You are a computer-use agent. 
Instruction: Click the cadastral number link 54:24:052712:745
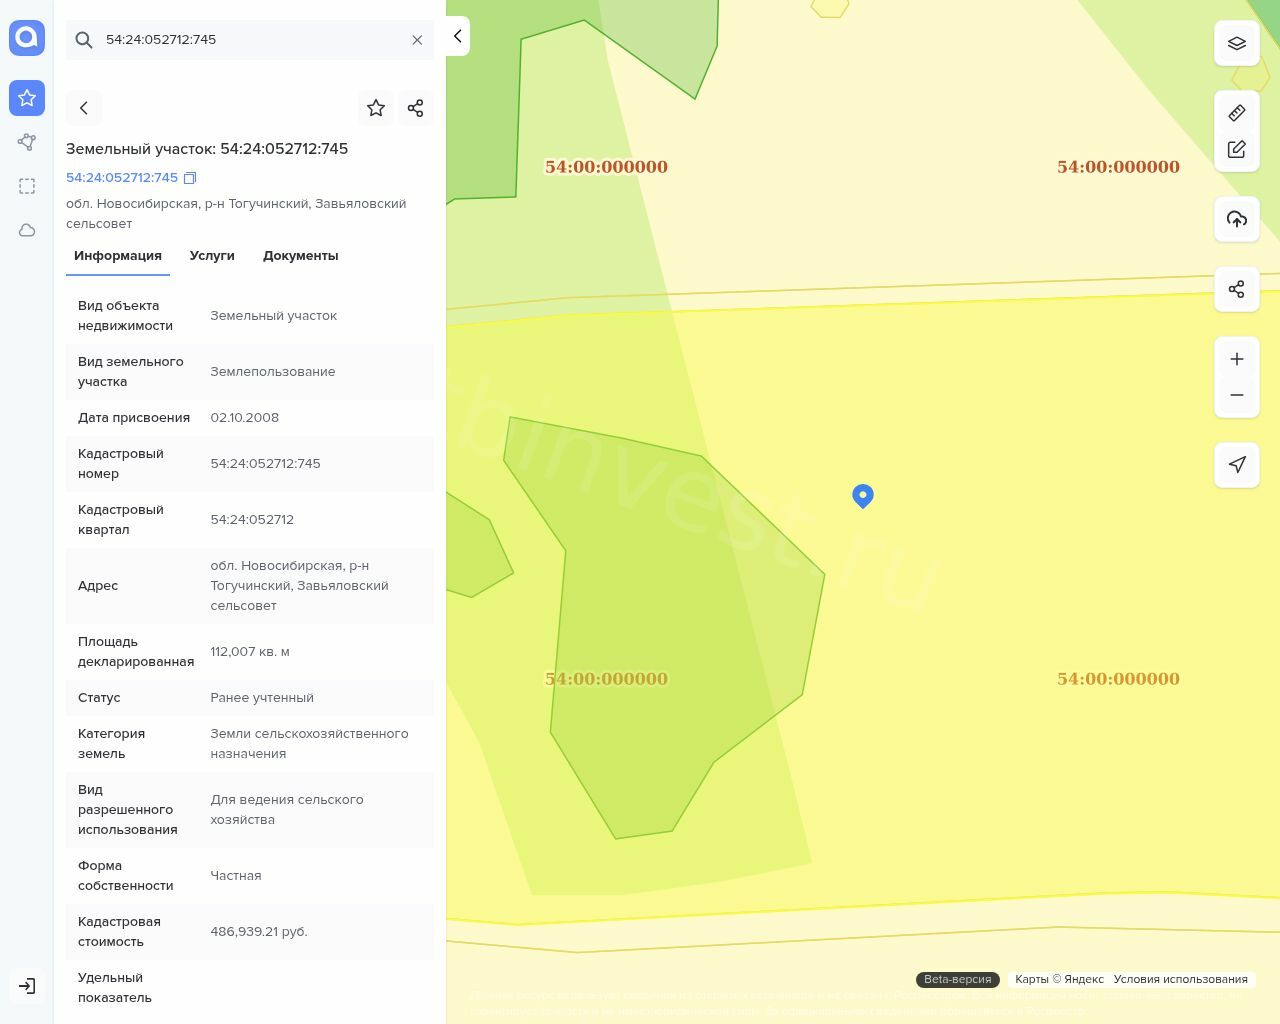[122, 178]
